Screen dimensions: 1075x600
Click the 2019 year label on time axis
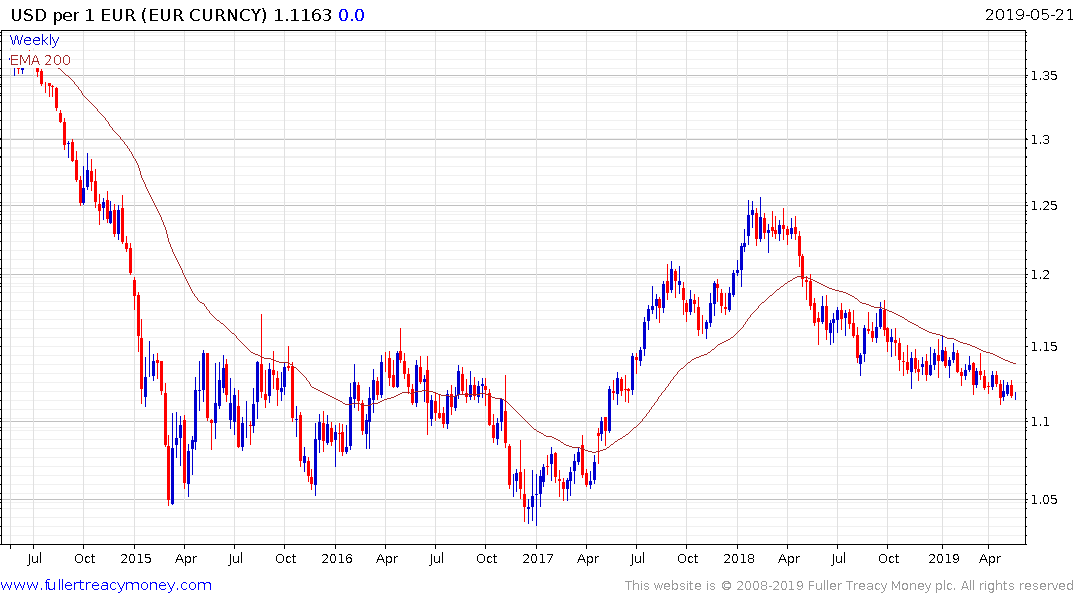(x=943, y=558)
